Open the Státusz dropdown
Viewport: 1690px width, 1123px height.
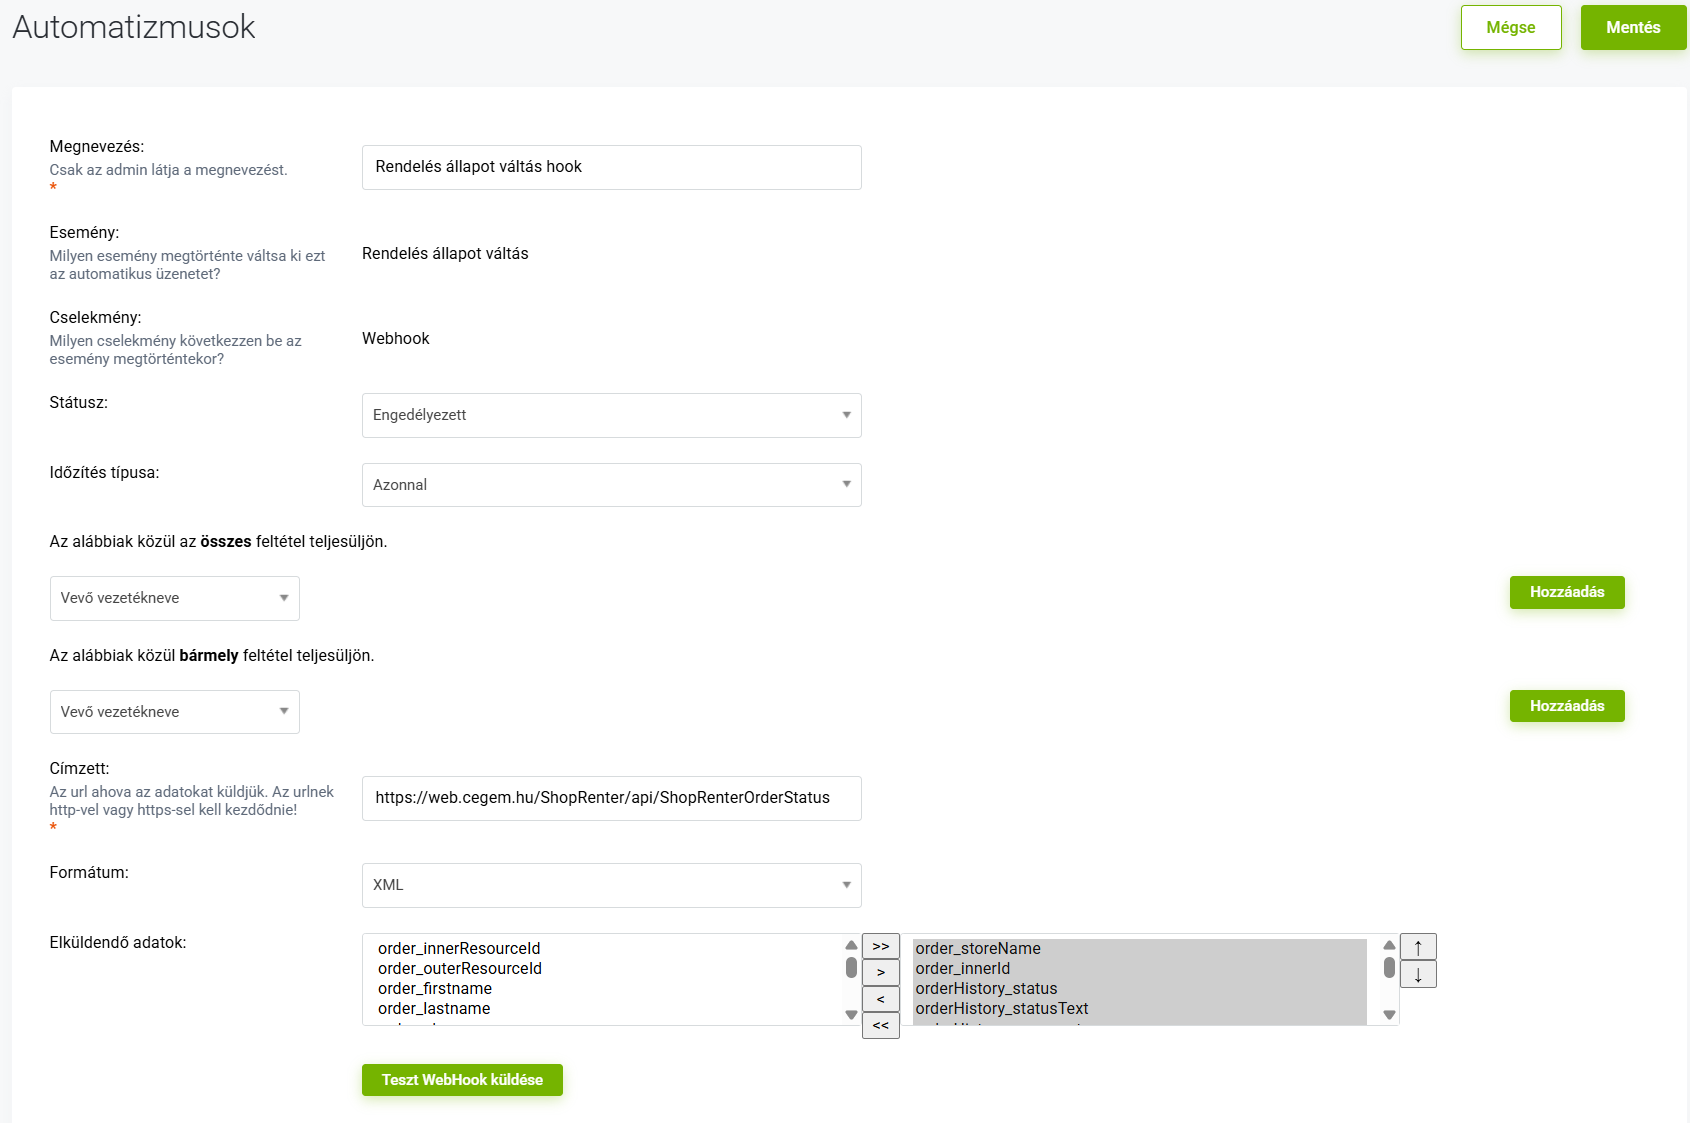(611, 415)
